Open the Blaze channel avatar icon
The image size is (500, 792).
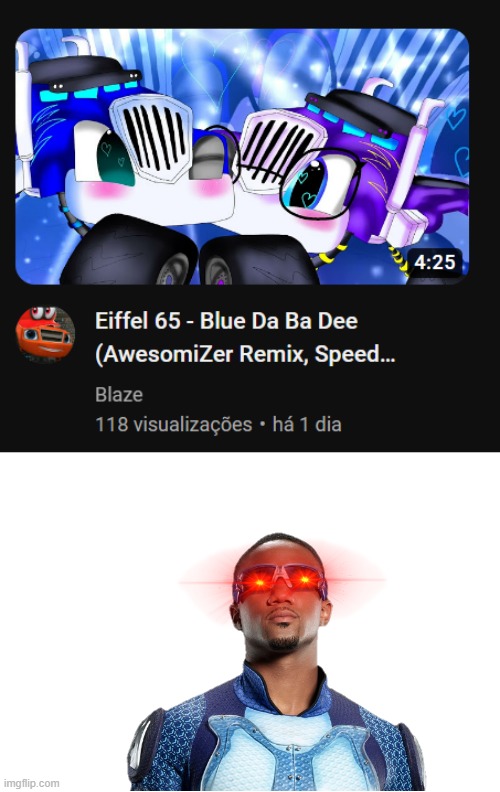[45, 334]
